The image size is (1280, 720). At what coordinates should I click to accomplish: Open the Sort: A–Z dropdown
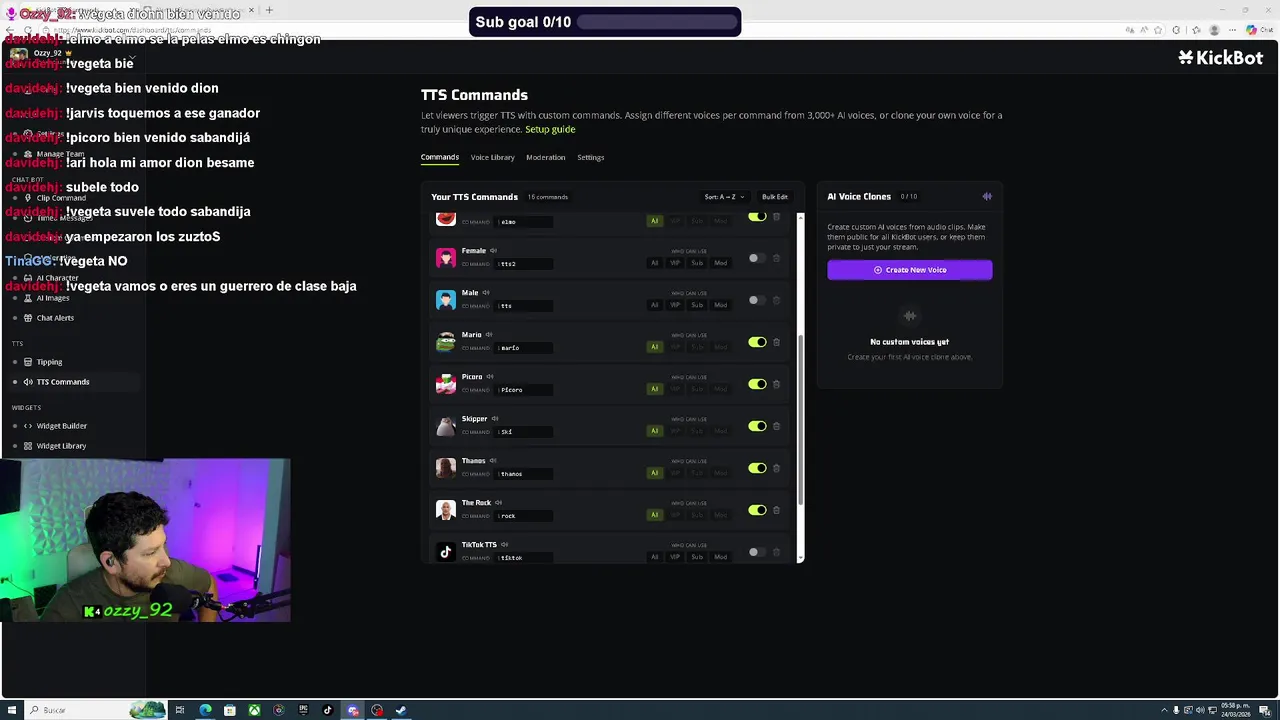pyautogui.click(x=724, y=197)
